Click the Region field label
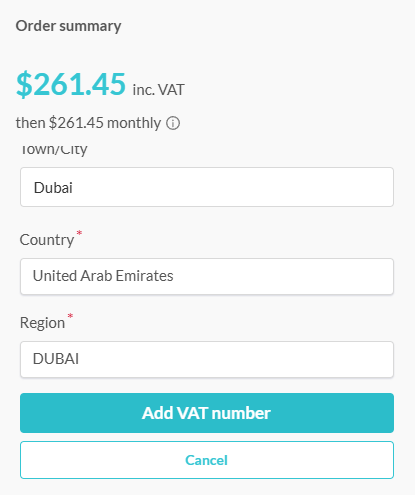Screen dimensions: 415x495 click(42, 323)
